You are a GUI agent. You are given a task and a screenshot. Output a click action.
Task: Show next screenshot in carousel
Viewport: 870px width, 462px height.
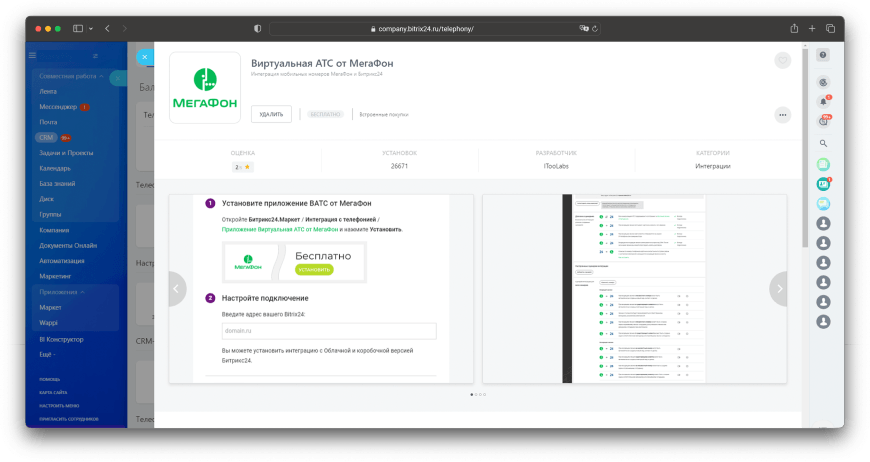(x=778, y=288)
